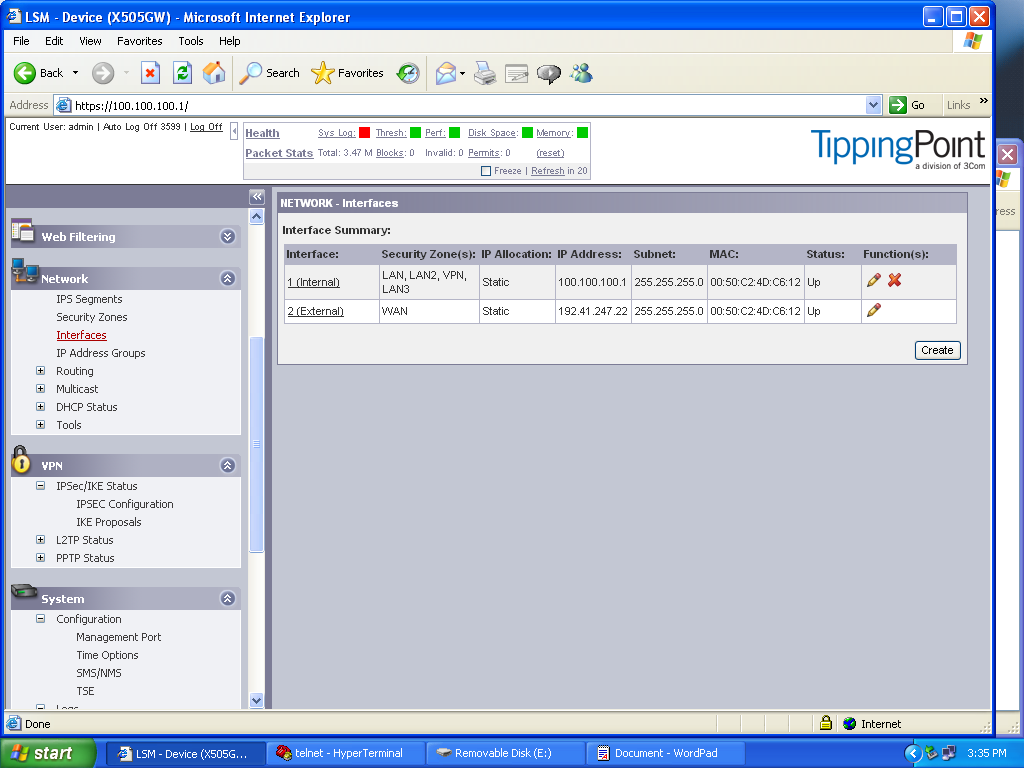Click the Home toolbar icon
This screenshot has height=768, width=1024.
click(x=214, y=73)
